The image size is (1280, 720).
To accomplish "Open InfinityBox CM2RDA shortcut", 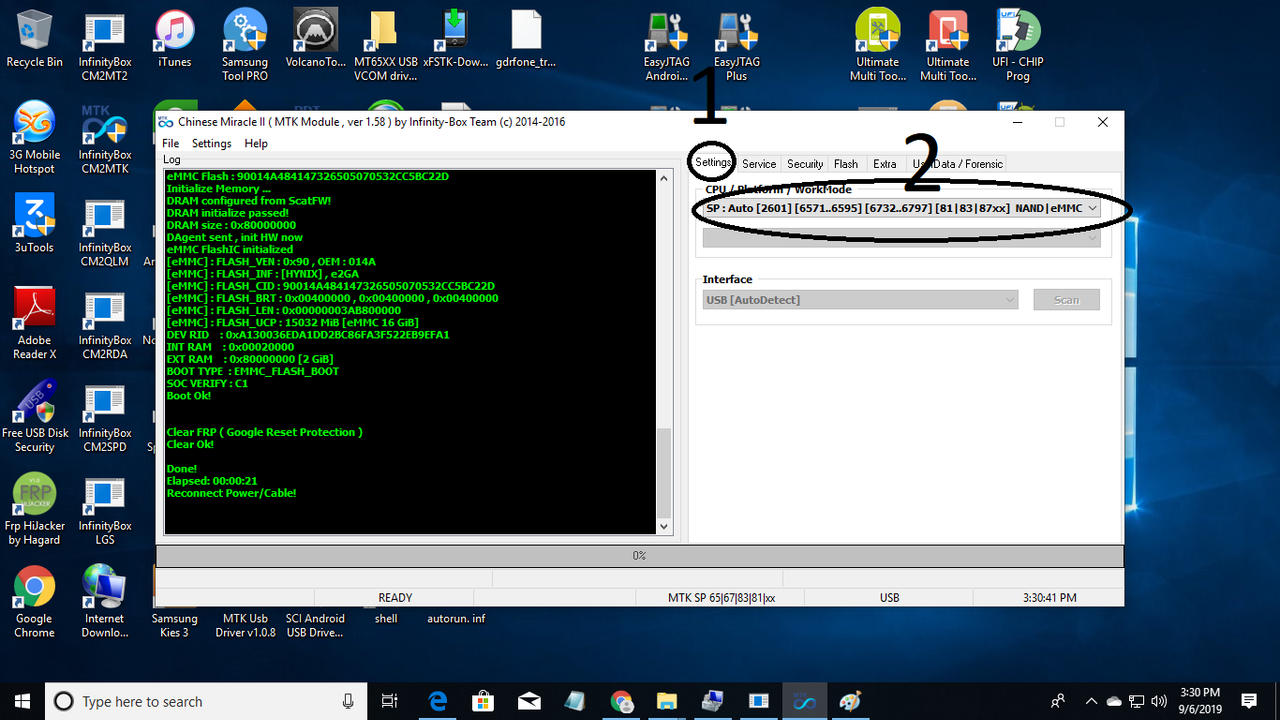I will pos(105,323).
